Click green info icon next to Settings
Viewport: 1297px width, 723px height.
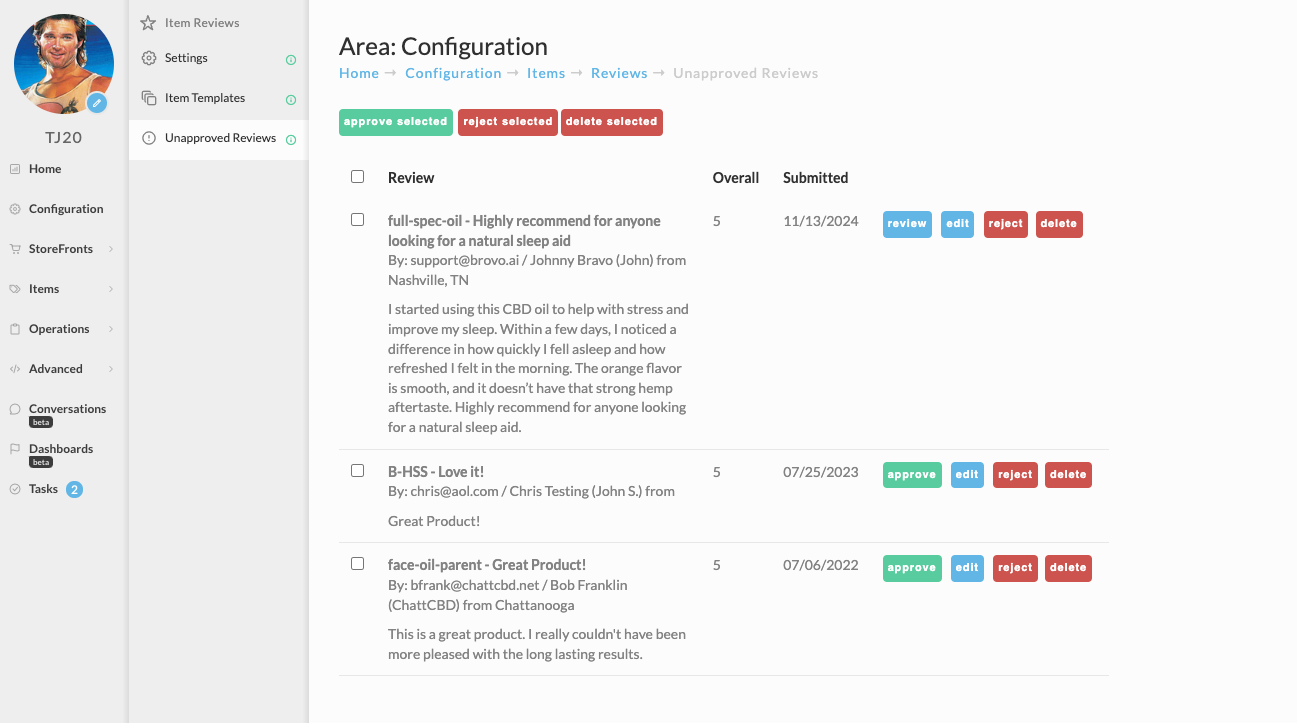(291, 60)
